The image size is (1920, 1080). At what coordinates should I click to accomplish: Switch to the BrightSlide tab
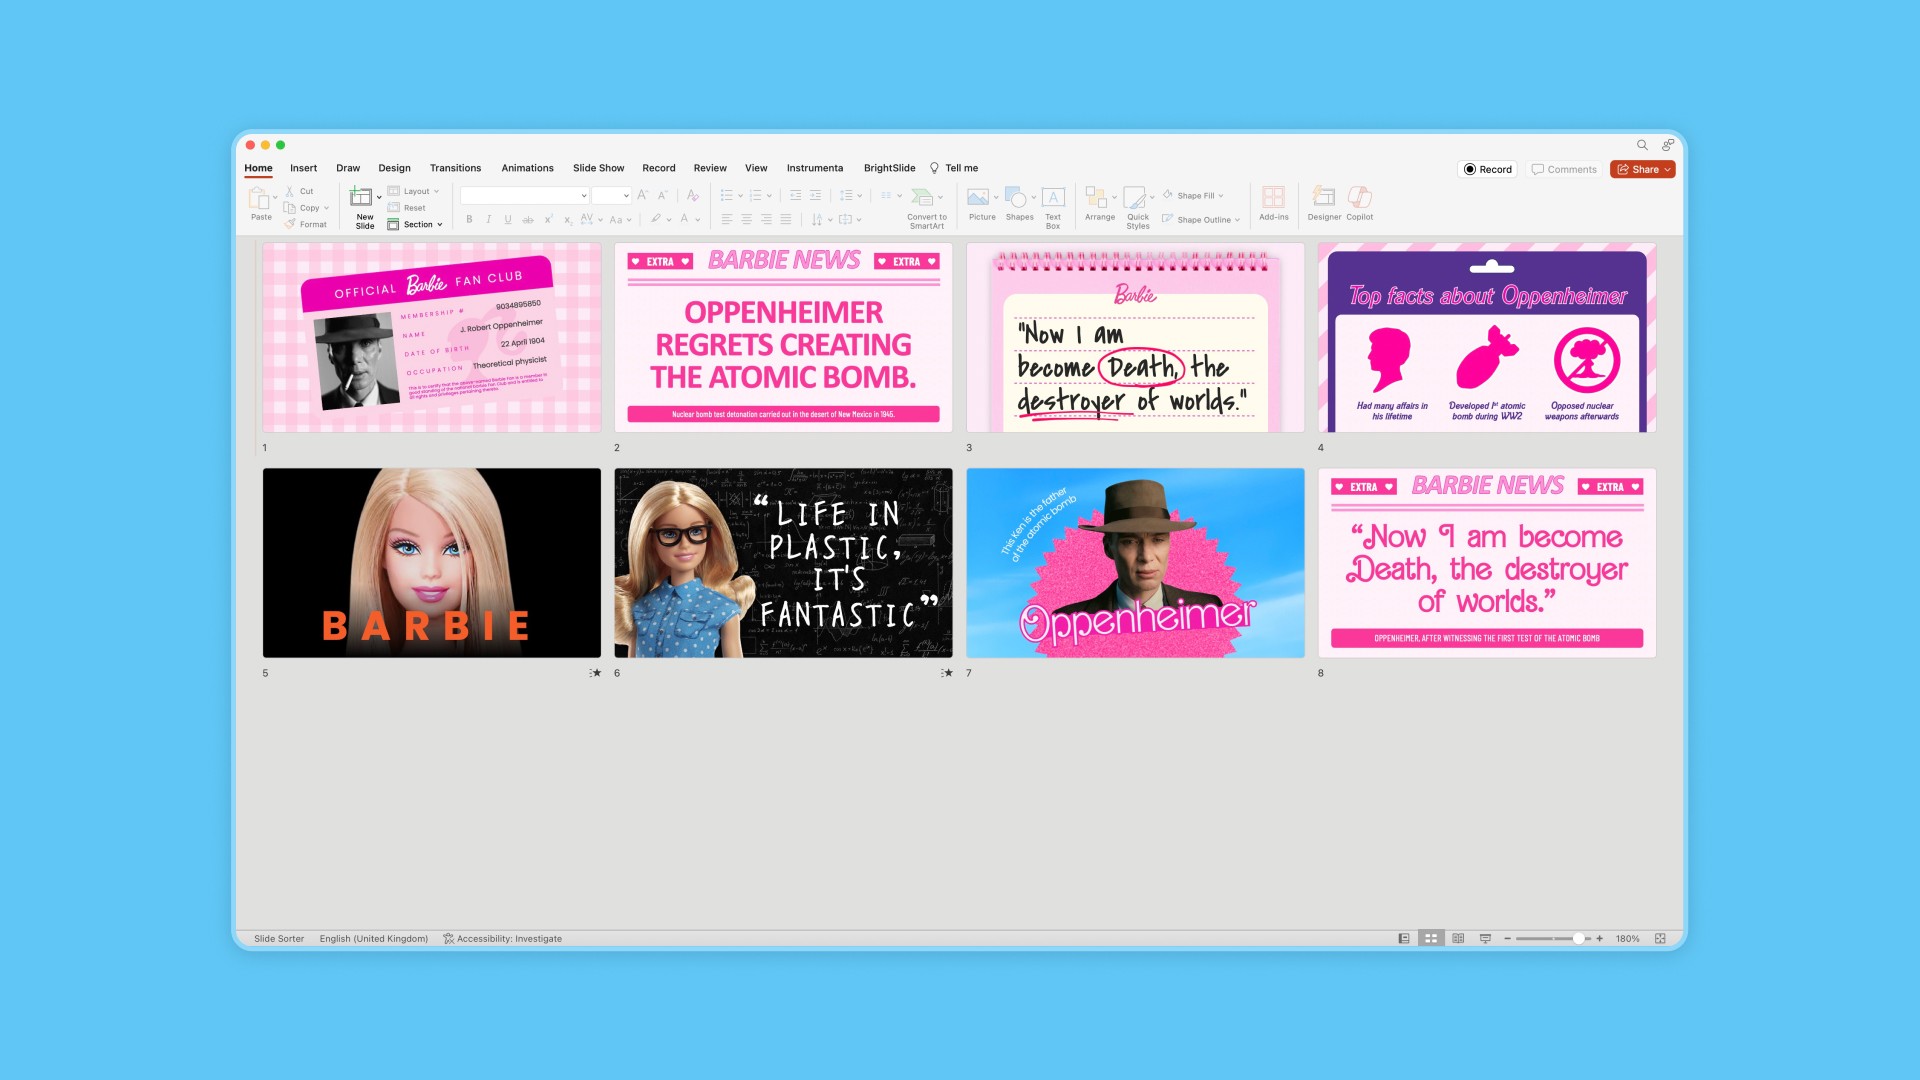point(889,168)
